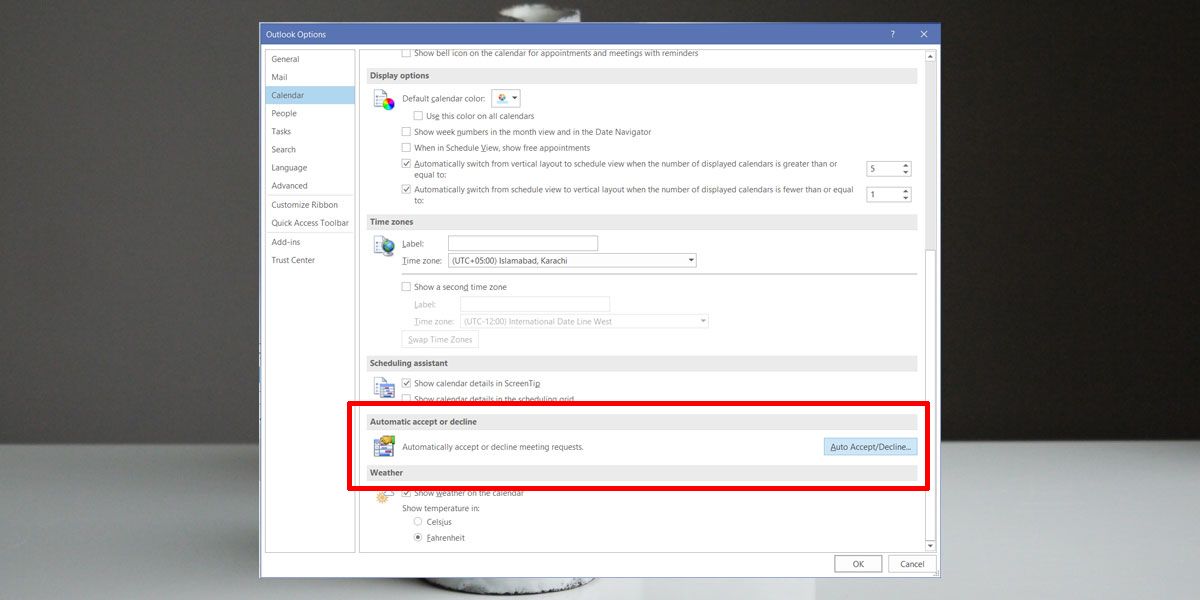This screenshot has height=600, width=1200.
Task: Click OK to save options
Action: pyautogui.click(x=857, y=563)
